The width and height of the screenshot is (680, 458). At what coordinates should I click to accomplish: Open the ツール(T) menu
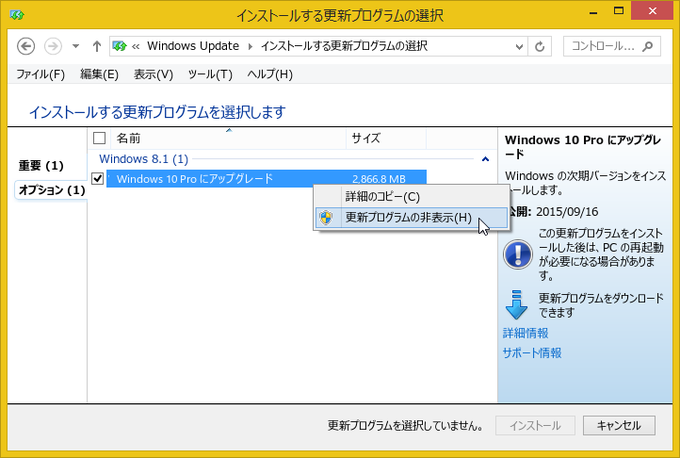click(x=210, y=74)
